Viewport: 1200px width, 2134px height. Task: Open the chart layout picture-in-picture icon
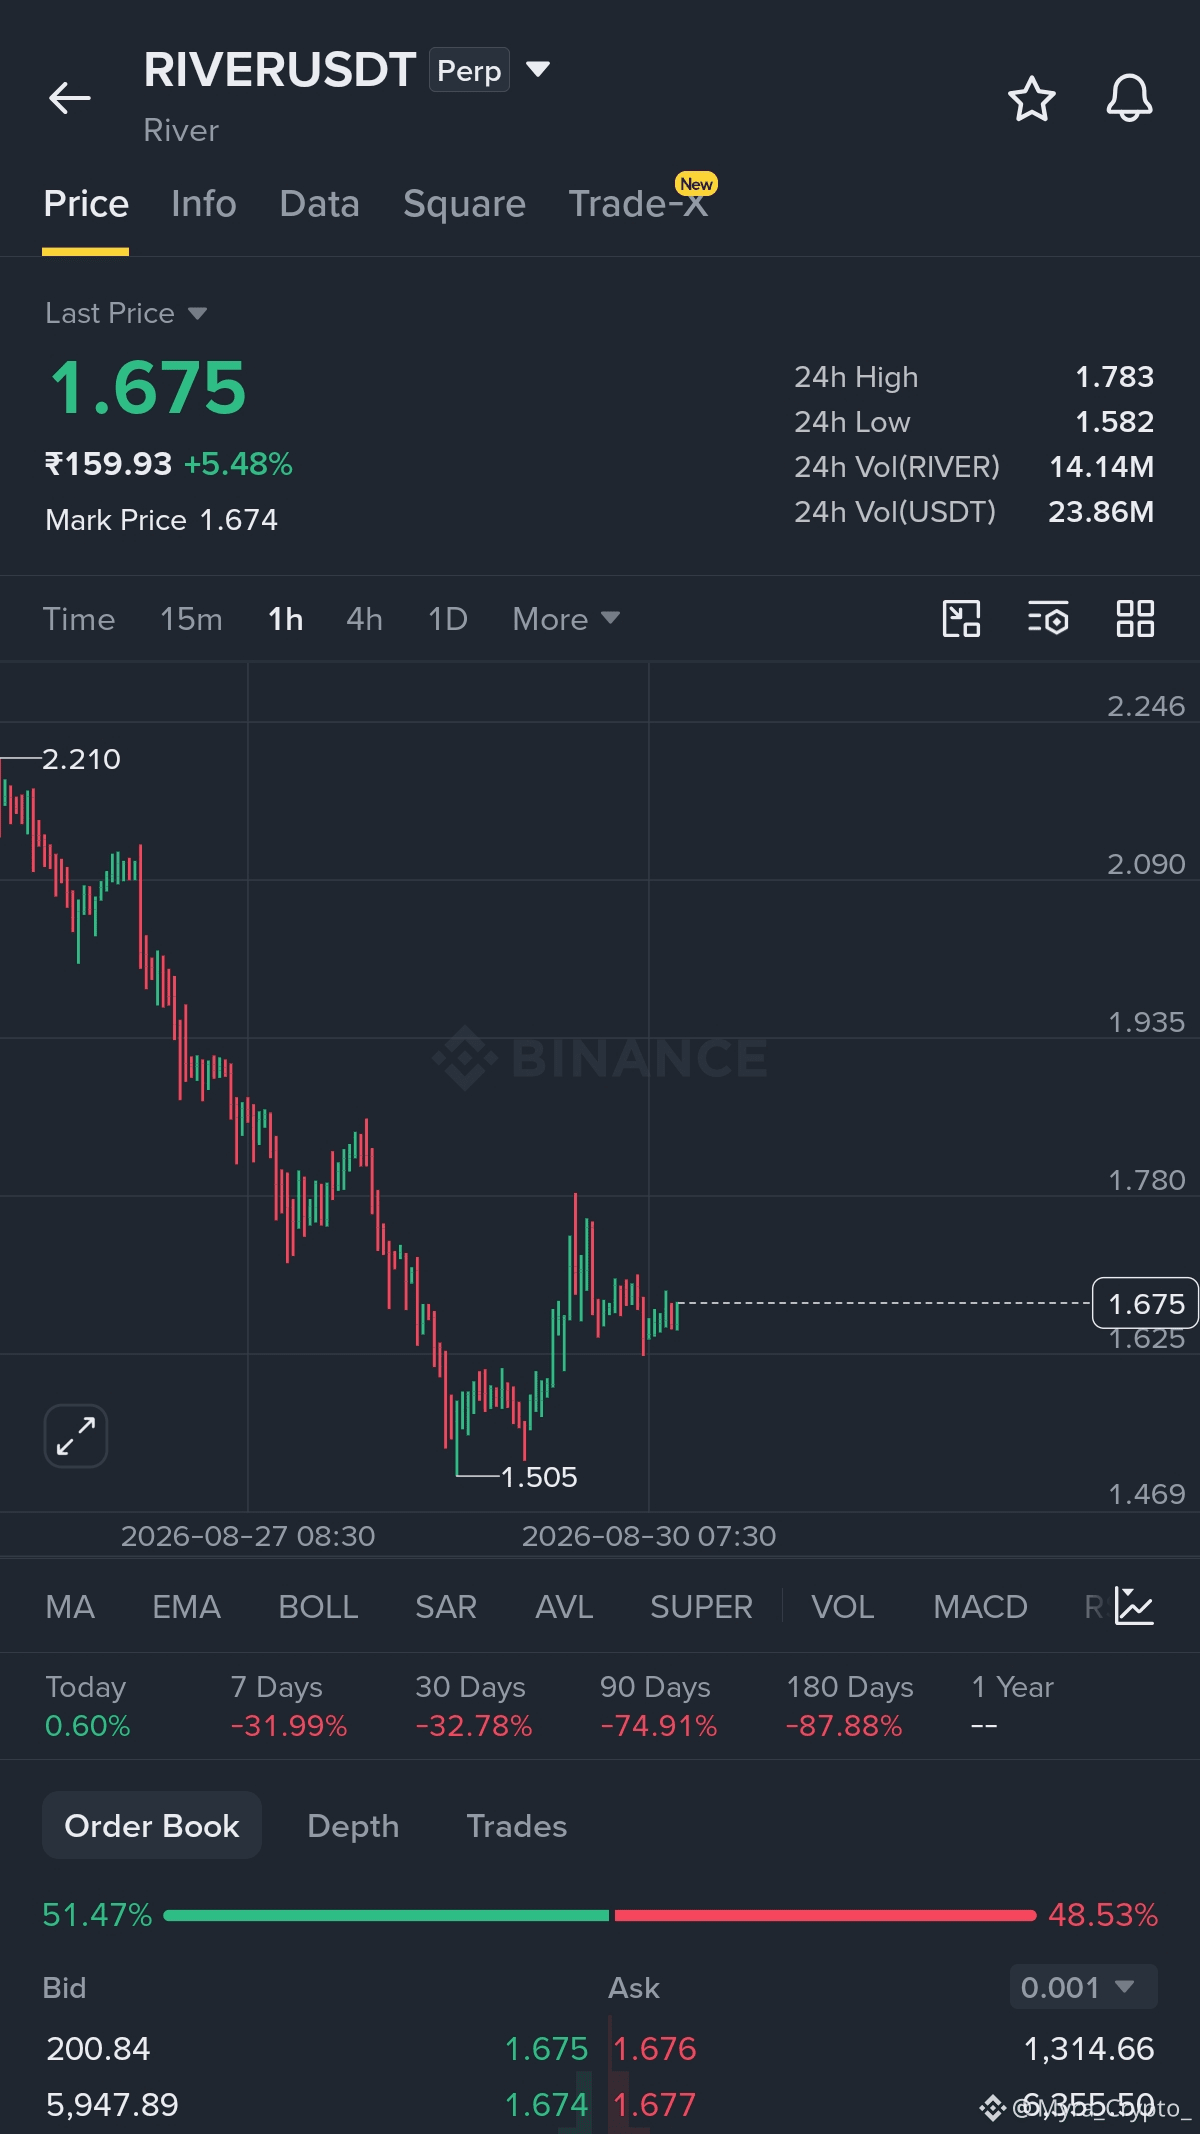click(961, 618)
